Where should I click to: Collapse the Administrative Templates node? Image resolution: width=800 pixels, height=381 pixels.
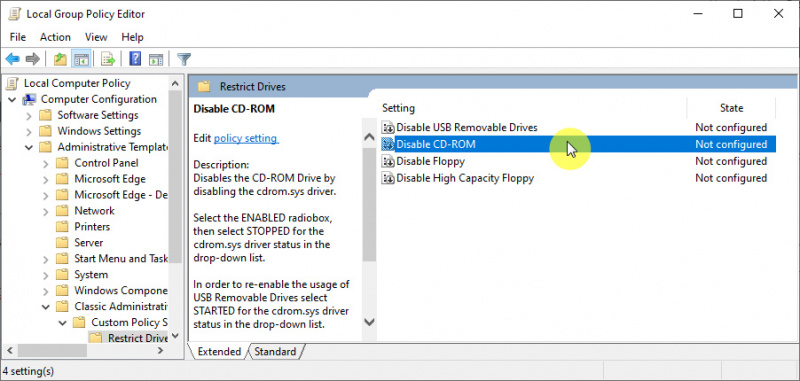click(29, 147)
